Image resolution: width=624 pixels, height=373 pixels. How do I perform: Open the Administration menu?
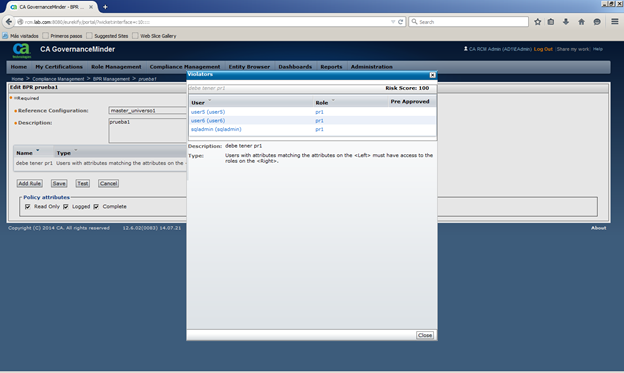(x=371, y=67)
